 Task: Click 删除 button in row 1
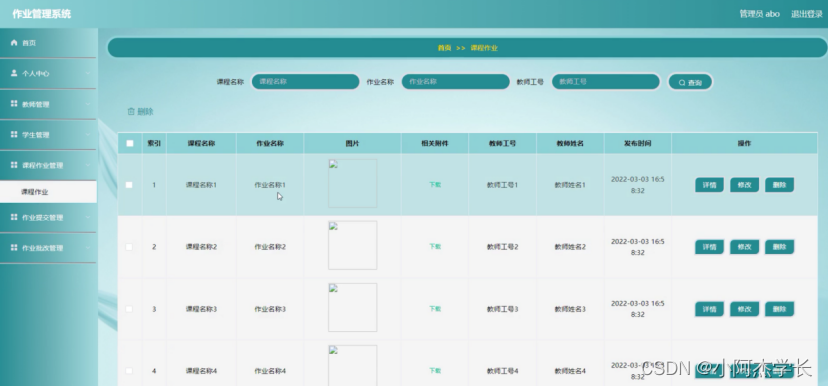(x=779, y=185)
